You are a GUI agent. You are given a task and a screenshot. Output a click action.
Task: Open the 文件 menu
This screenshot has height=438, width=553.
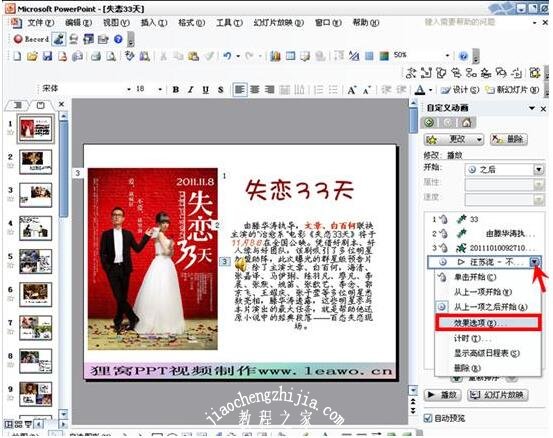click(x=41, y=23)
